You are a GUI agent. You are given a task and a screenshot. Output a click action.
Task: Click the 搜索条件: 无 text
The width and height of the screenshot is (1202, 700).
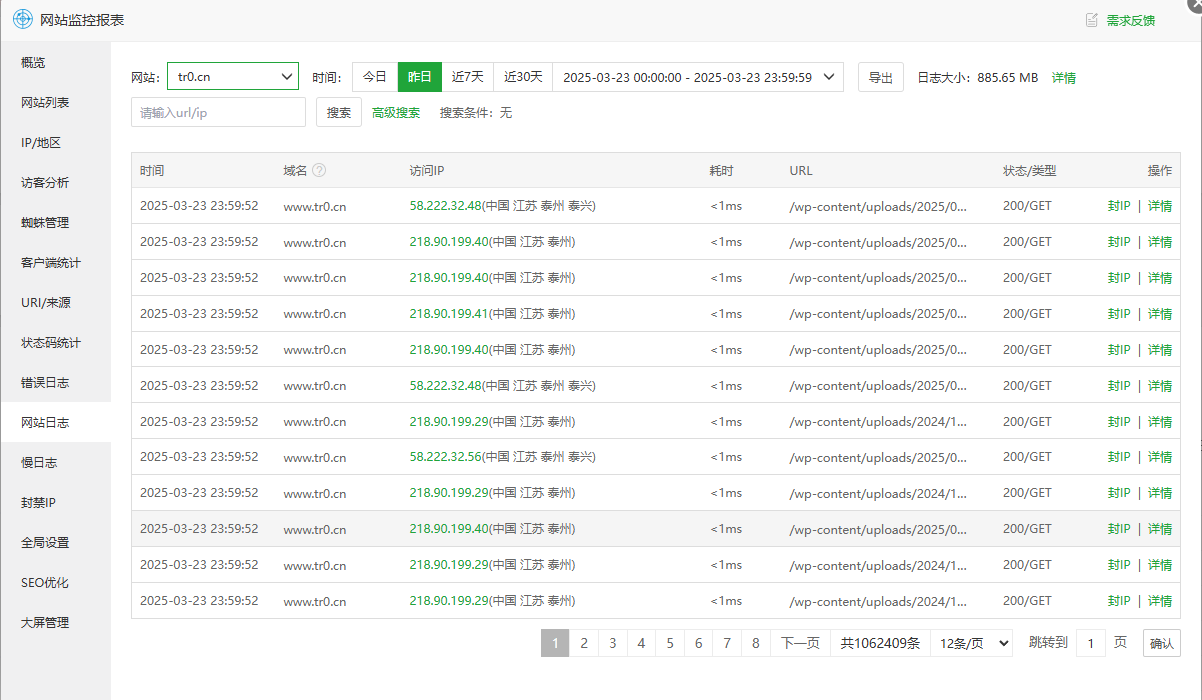(x=476, y=113)
